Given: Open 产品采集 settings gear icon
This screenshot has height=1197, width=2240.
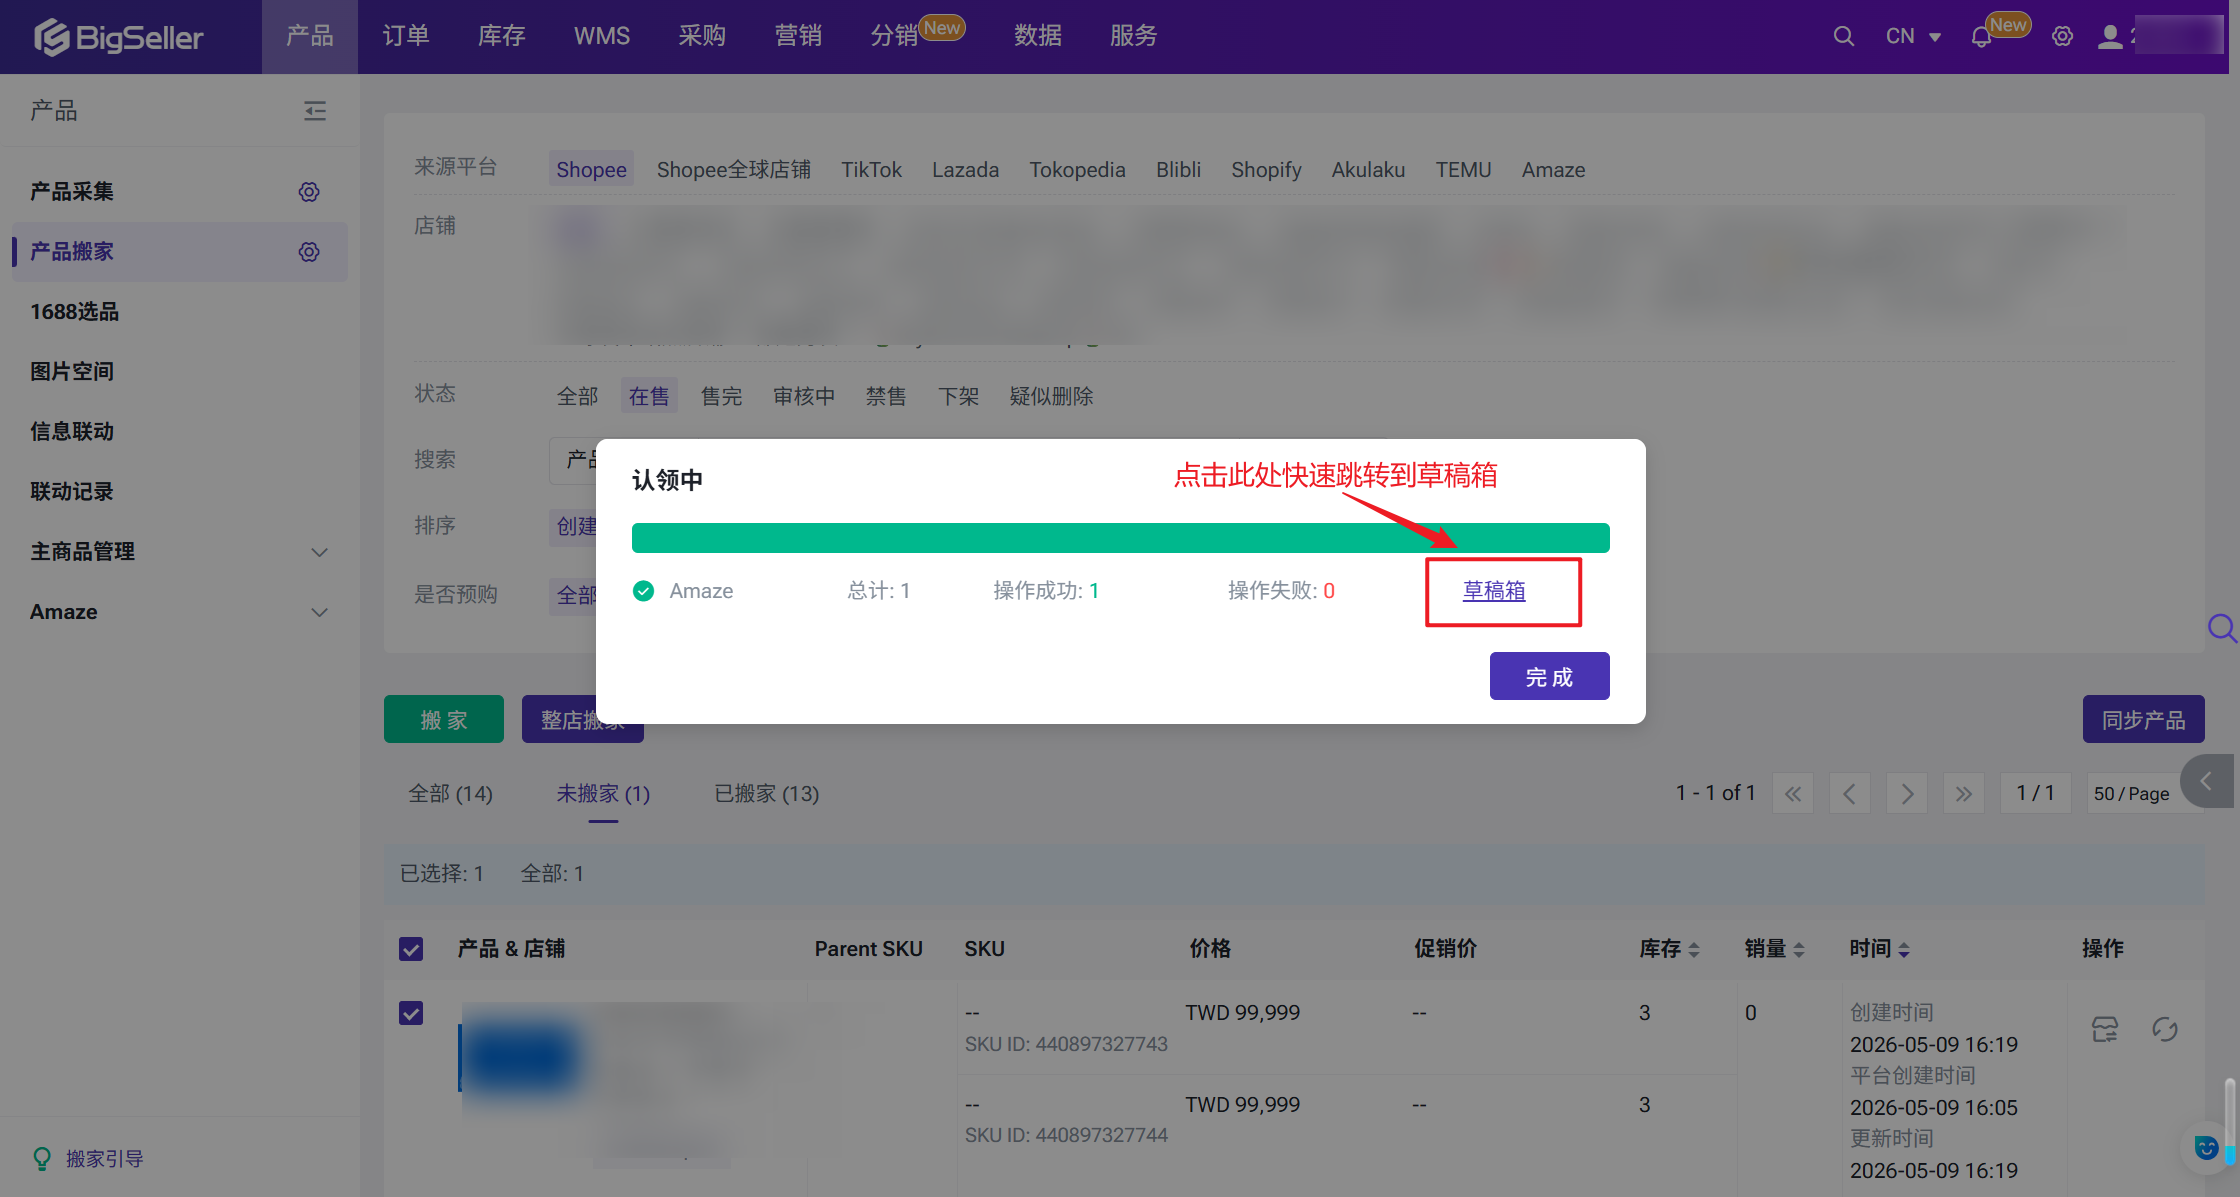Looking at the screenshot, I should pyautogui.click(x=309, y=191).
